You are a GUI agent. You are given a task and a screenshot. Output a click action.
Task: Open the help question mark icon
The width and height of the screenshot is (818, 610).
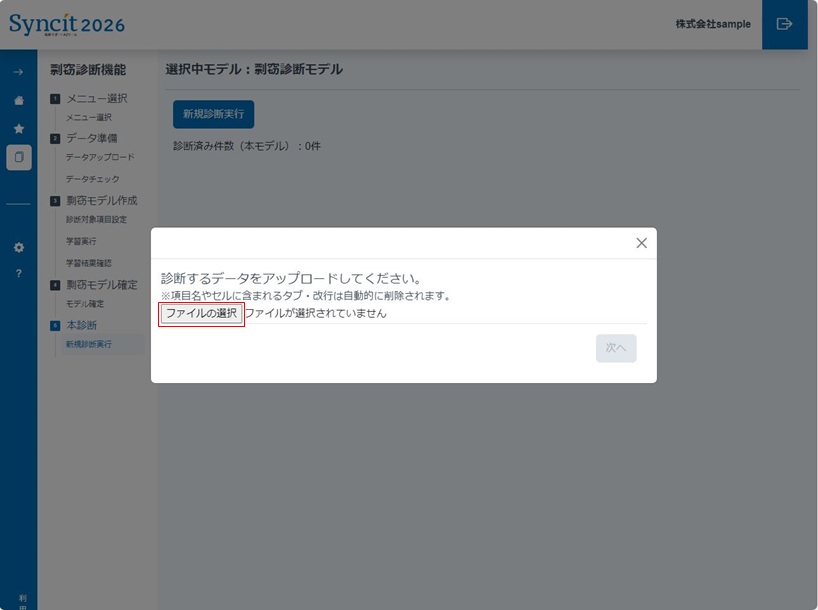(19, 271)
